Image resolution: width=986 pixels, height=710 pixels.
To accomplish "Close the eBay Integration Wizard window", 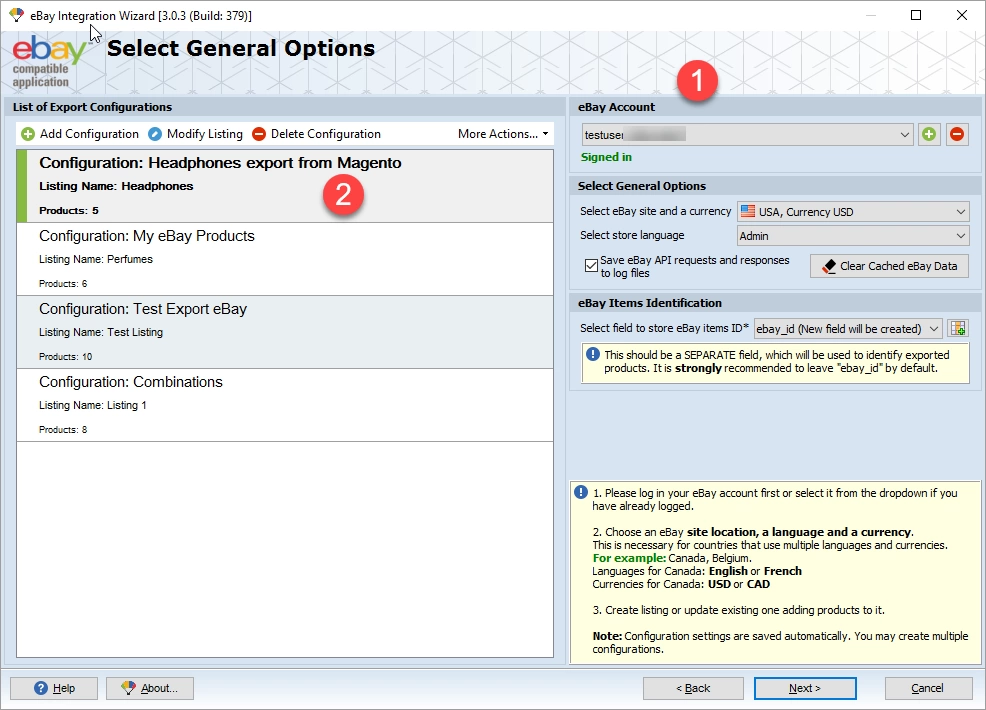I will tap(961, 15).
